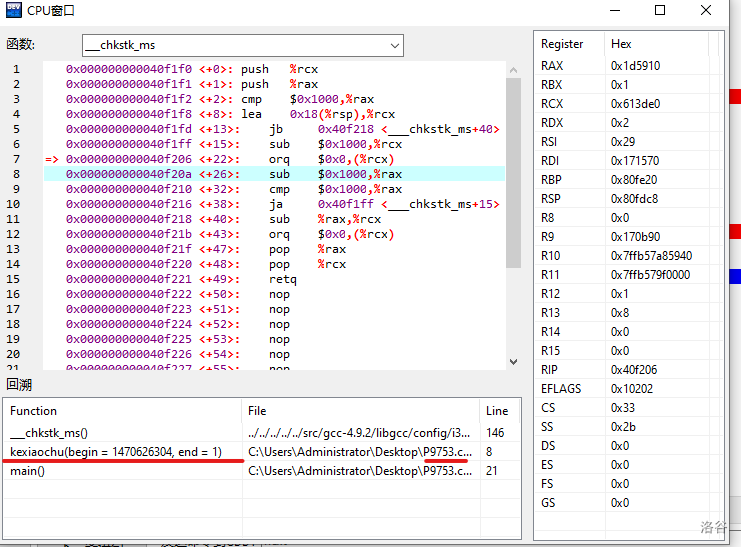This screenshot has width=741, height=547.
Task: Select the main() backtrace frame
Action: [x=27, y=471]
